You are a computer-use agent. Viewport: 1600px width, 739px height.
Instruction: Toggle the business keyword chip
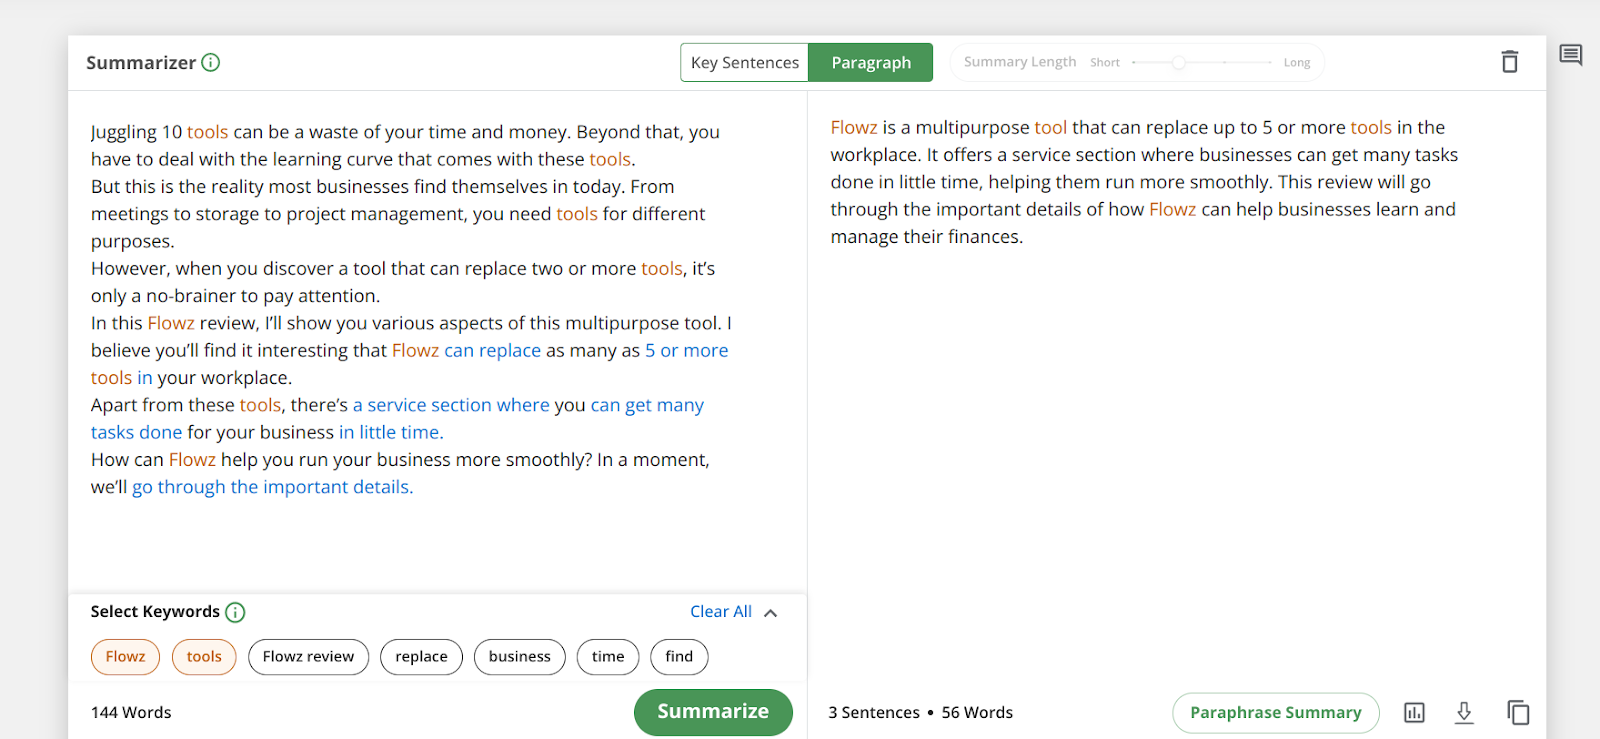[519, 657]
